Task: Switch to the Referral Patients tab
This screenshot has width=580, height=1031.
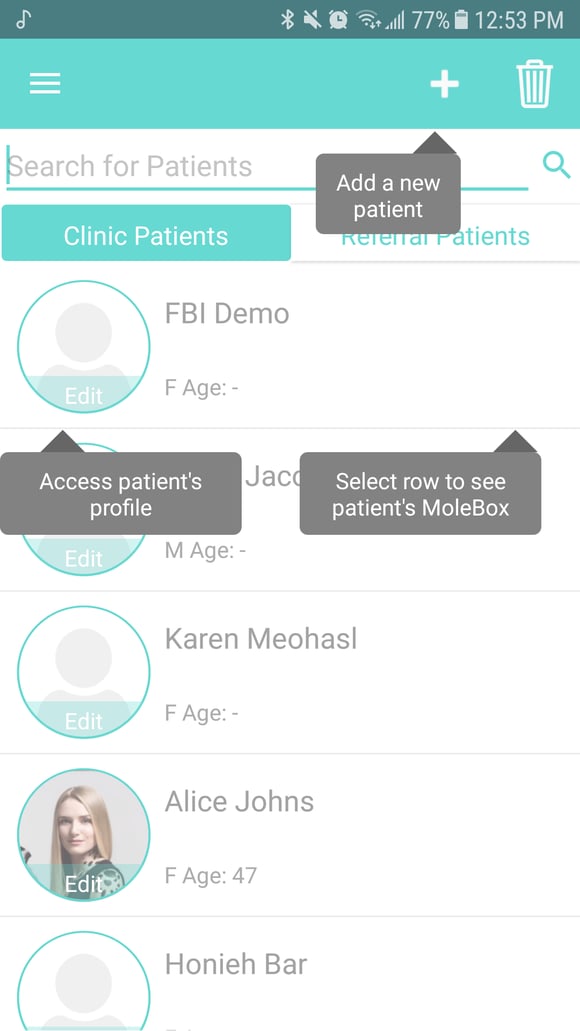Action: [x=435, y=235]
